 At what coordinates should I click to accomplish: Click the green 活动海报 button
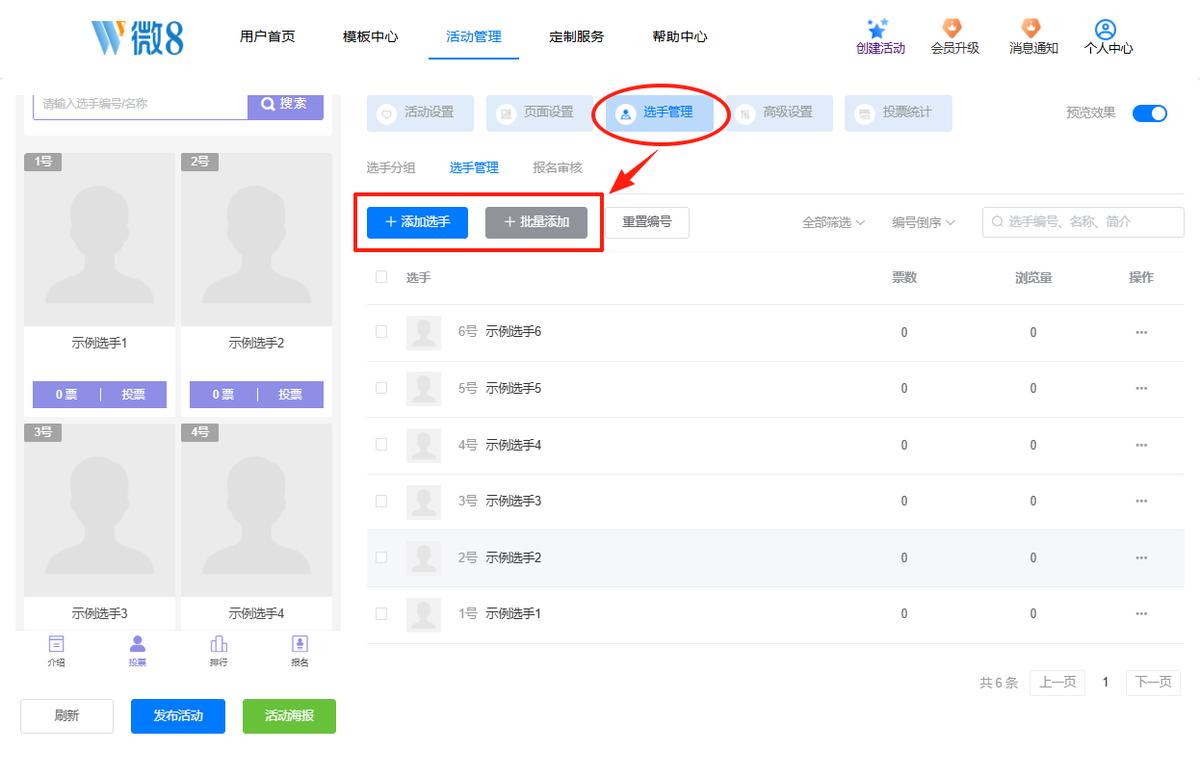tap(289, 716)
